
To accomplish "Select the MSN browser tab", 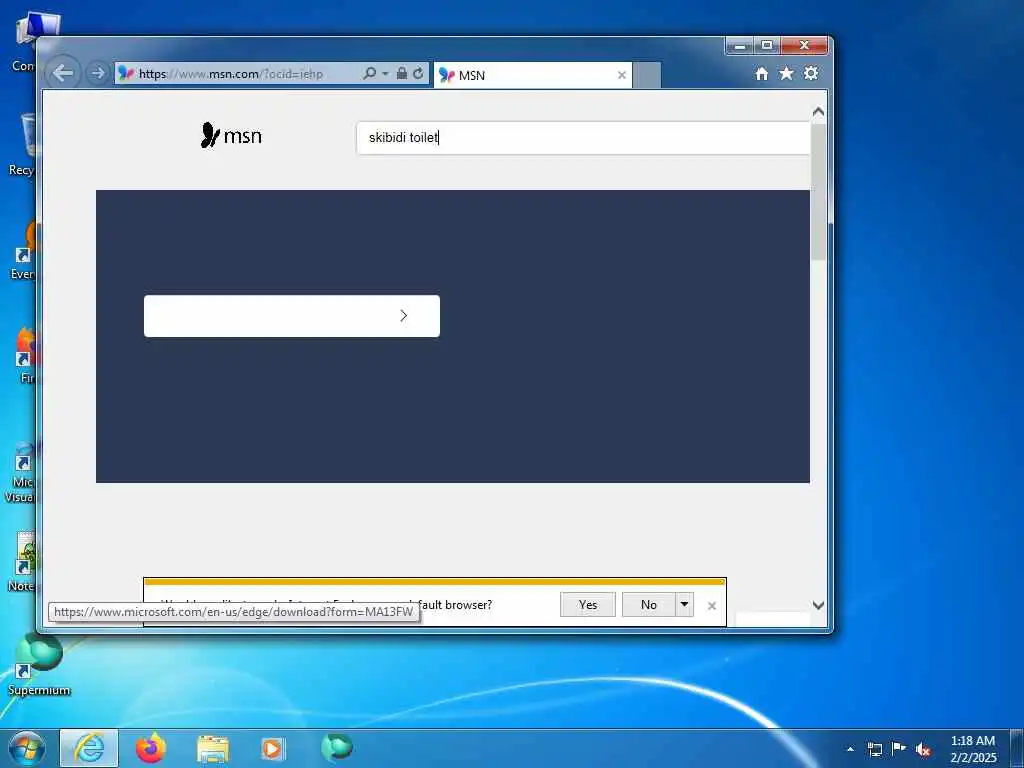I will pos(533,75).
